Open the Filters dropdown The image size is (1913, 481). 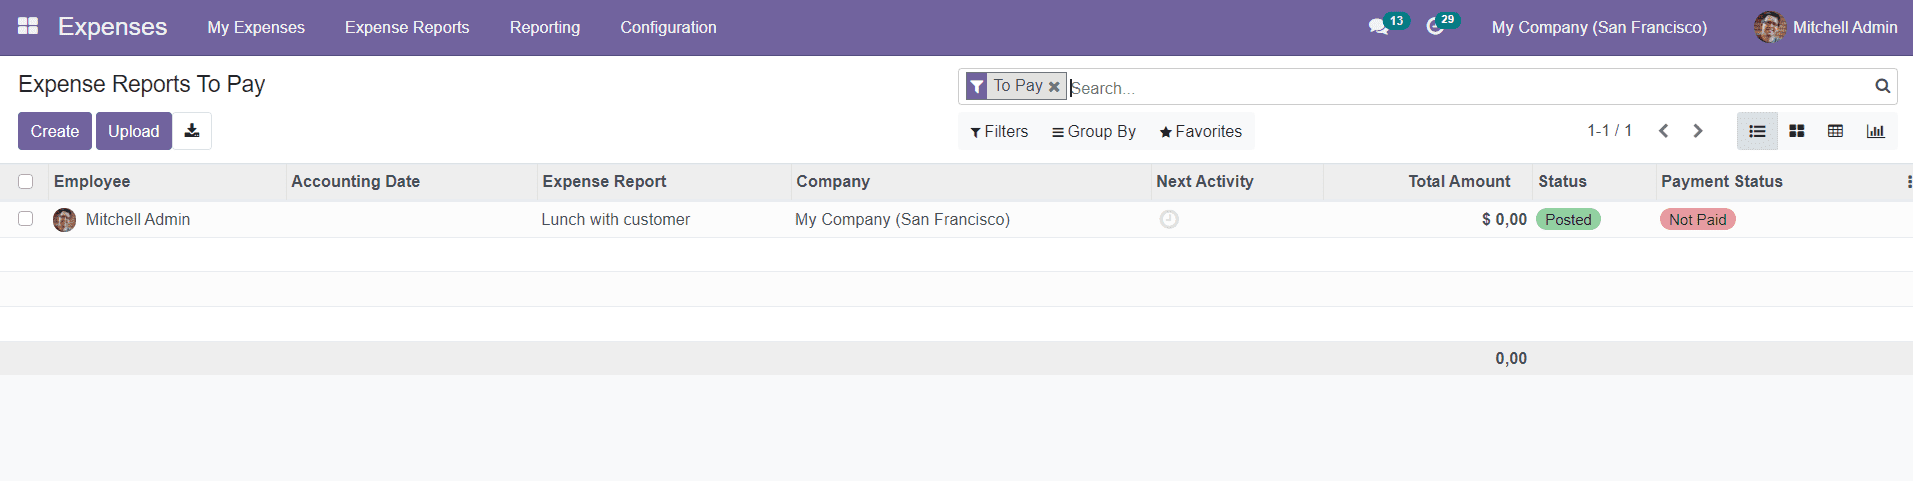coord(999,131)
